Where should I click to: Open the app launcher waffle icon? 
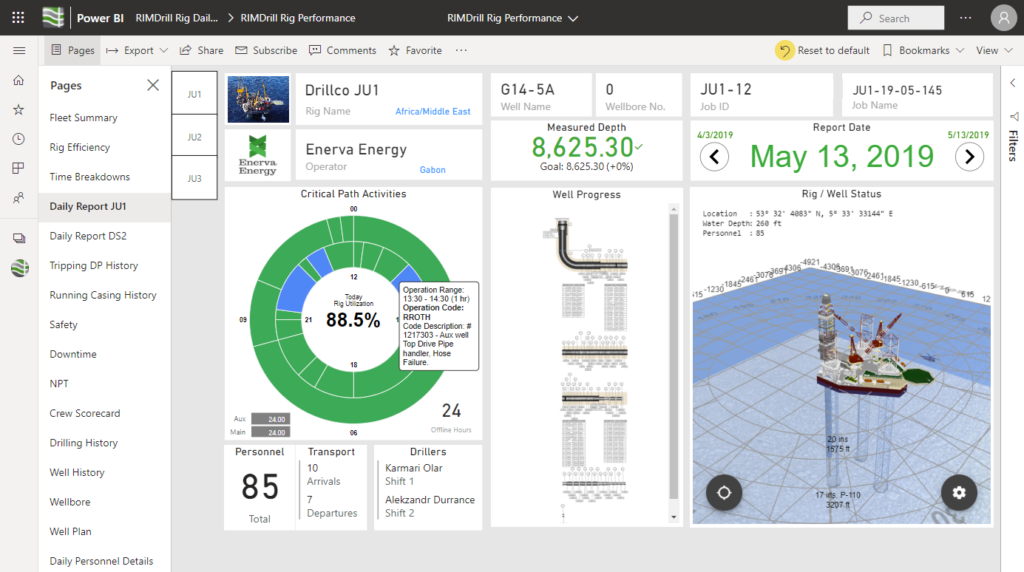(18, 18)
